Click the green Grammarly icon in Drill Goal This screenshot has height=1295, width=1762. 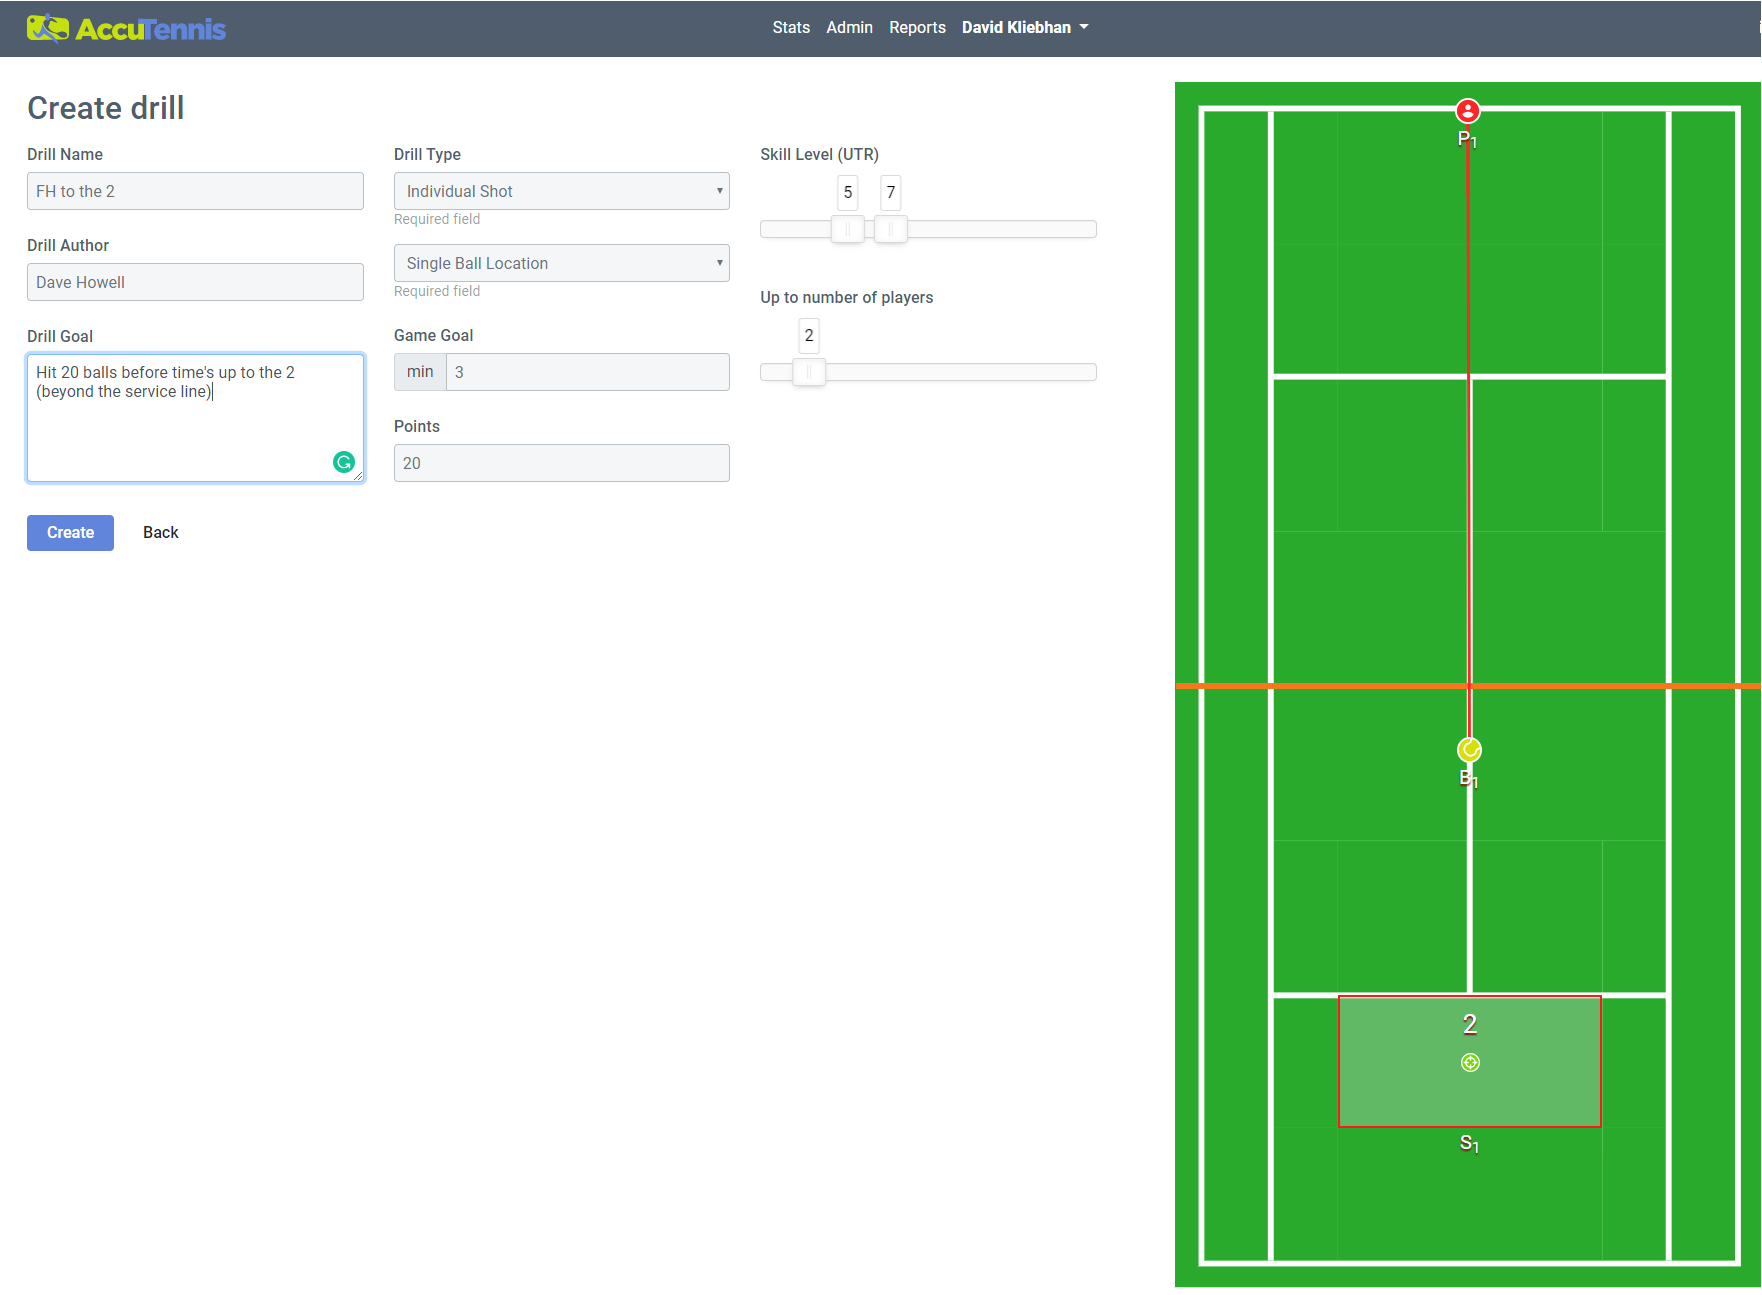coord(344,462)
